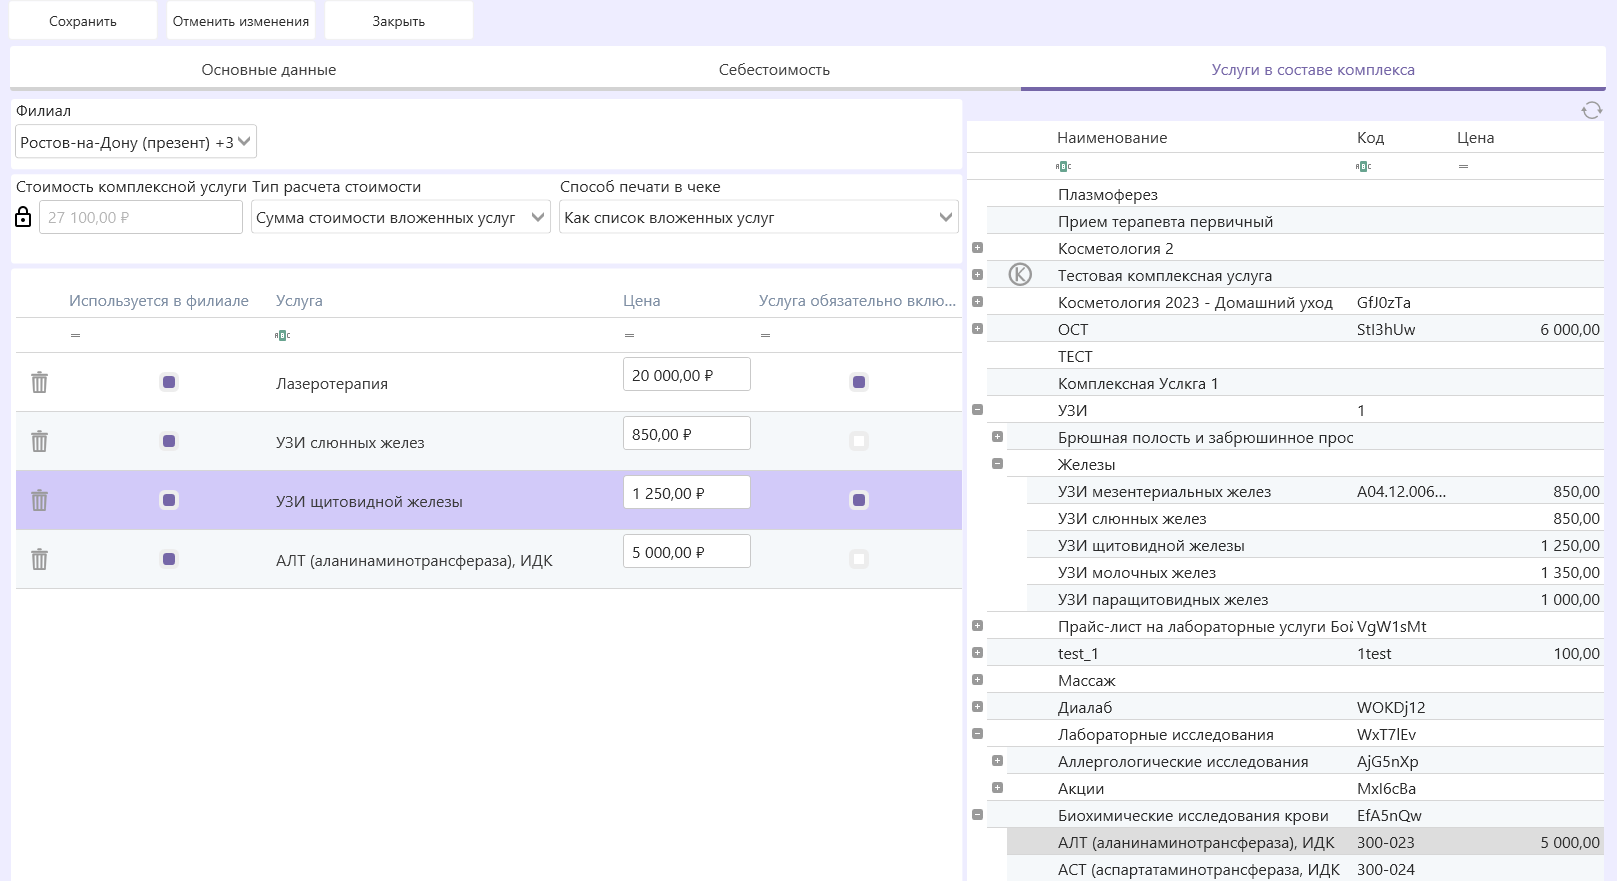Edit price field for Лазеротерапия

click(686, 375)
